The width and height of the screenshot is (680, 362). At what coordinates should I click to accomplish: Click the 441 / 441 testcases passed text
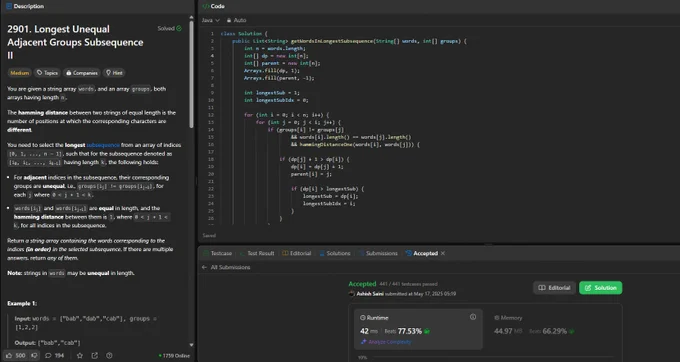click(408, 284)
